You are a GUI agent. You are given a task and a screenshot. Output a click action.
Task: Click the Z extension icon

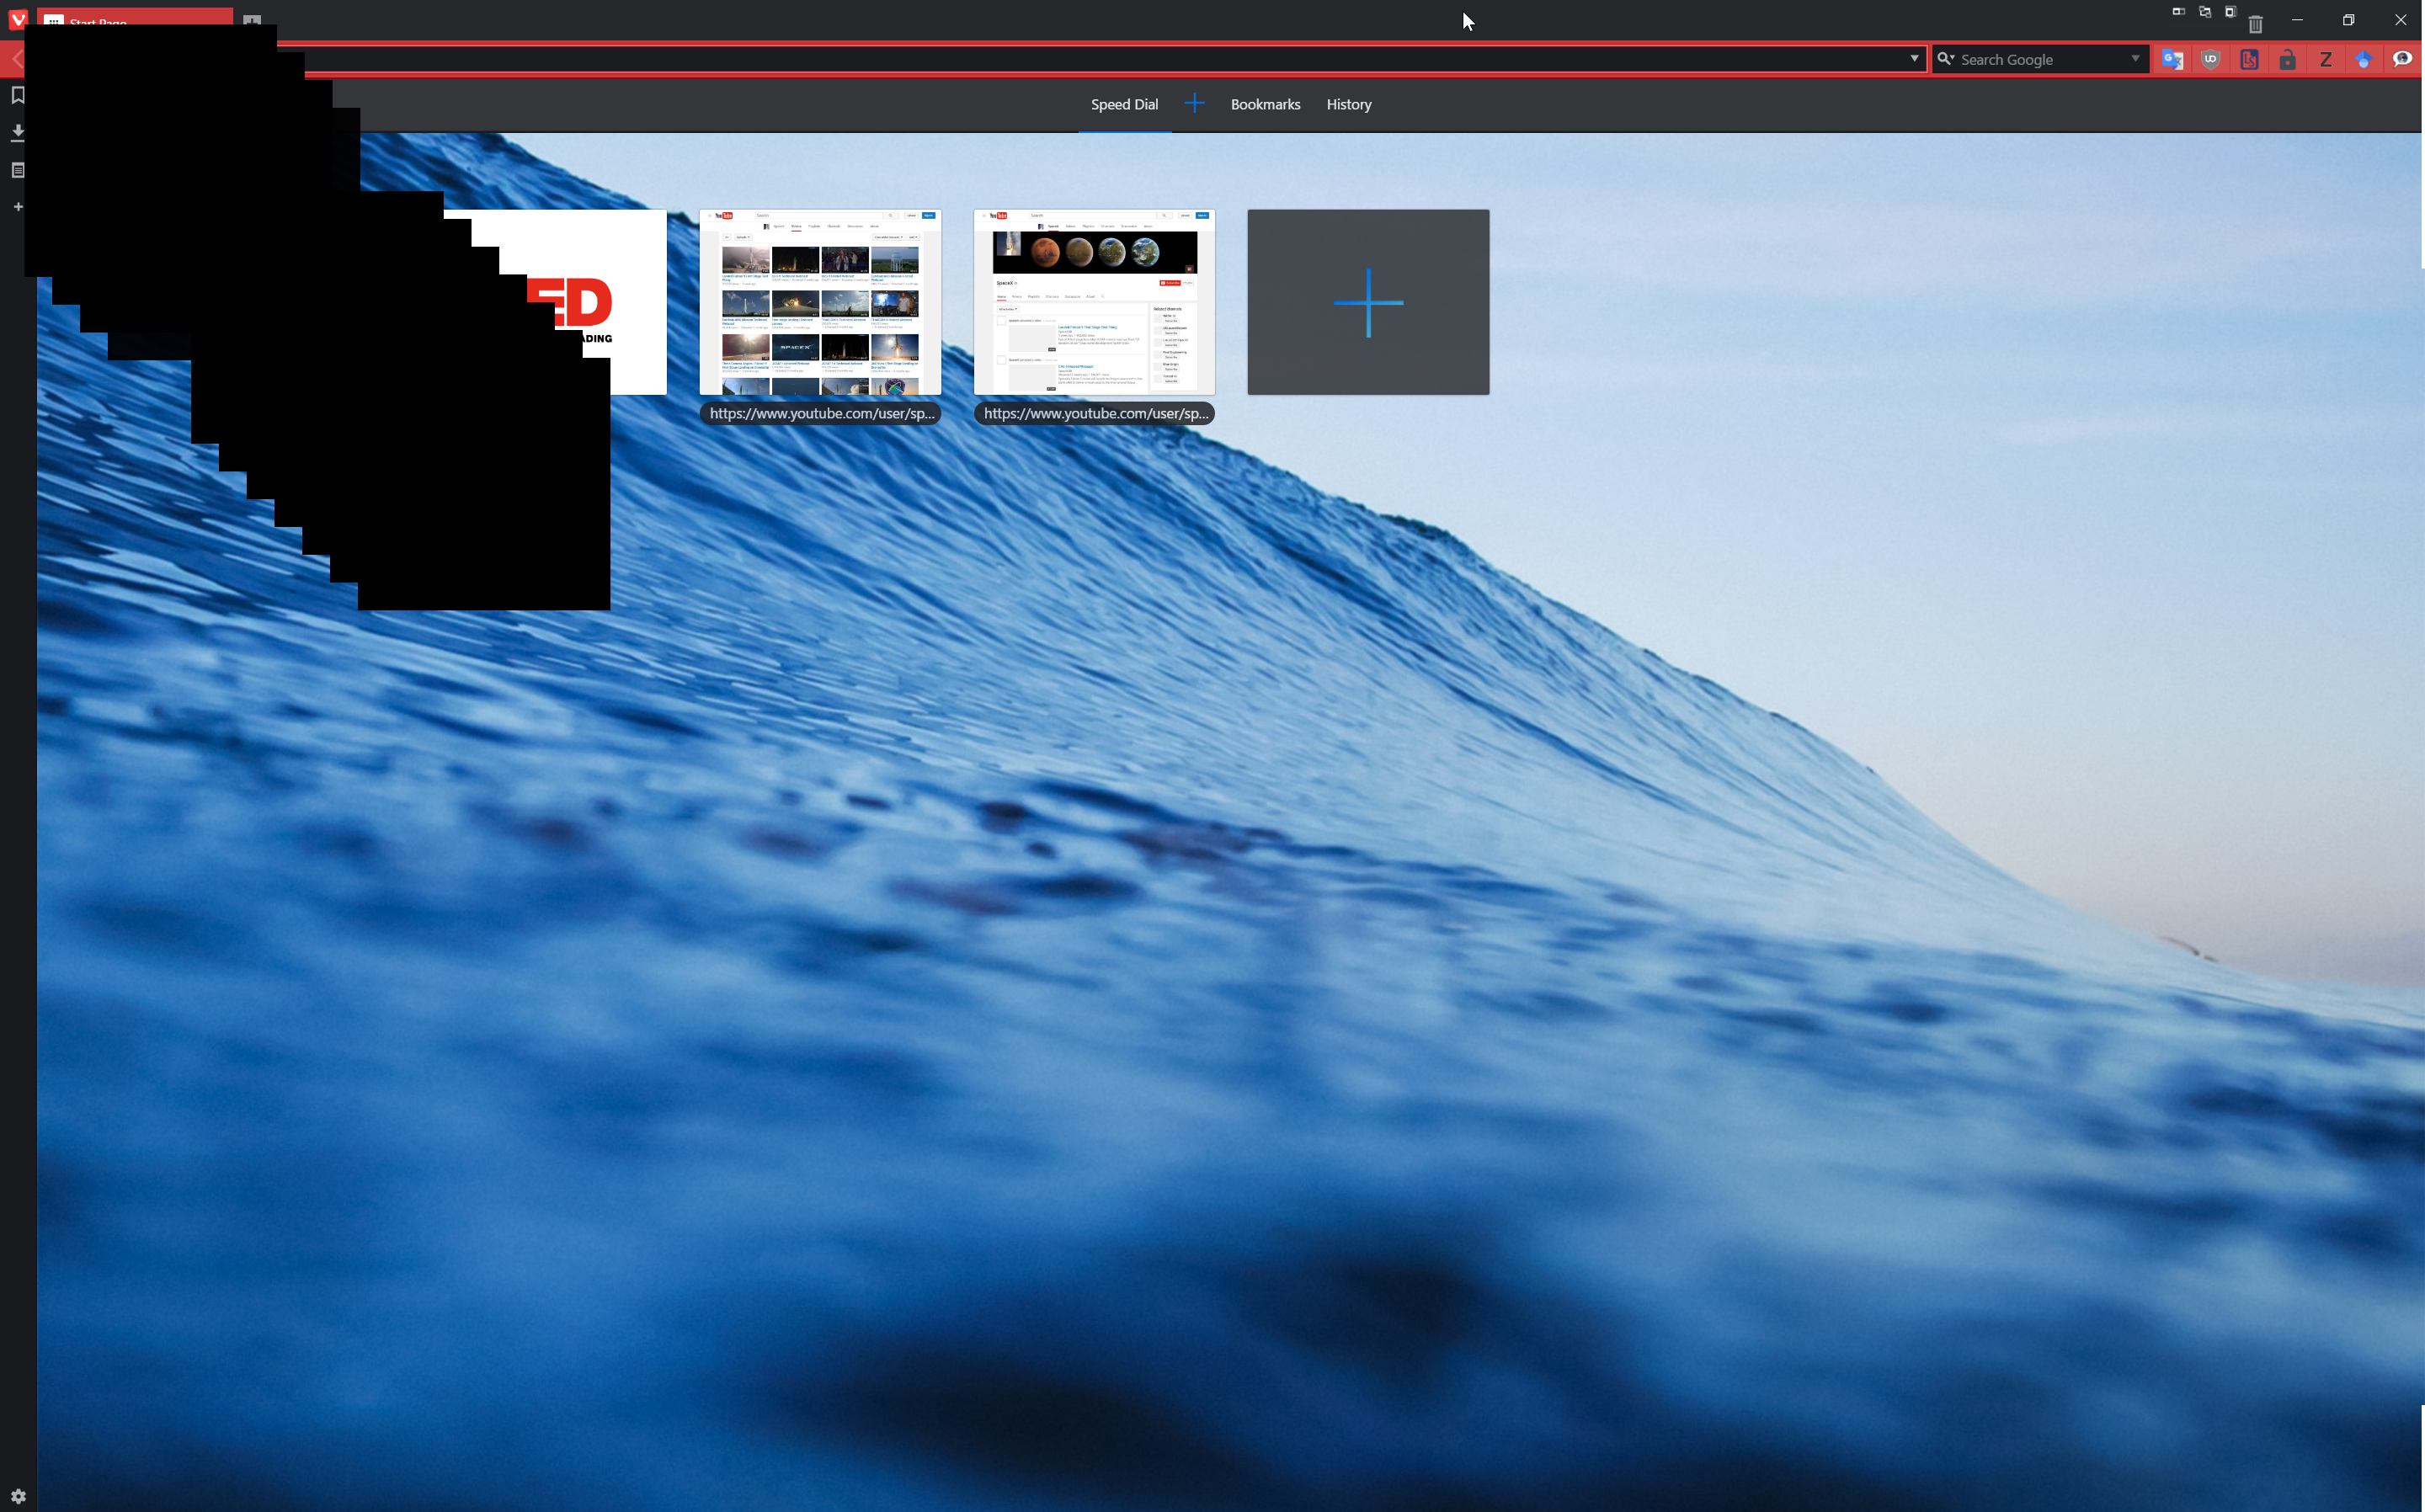2325,59
